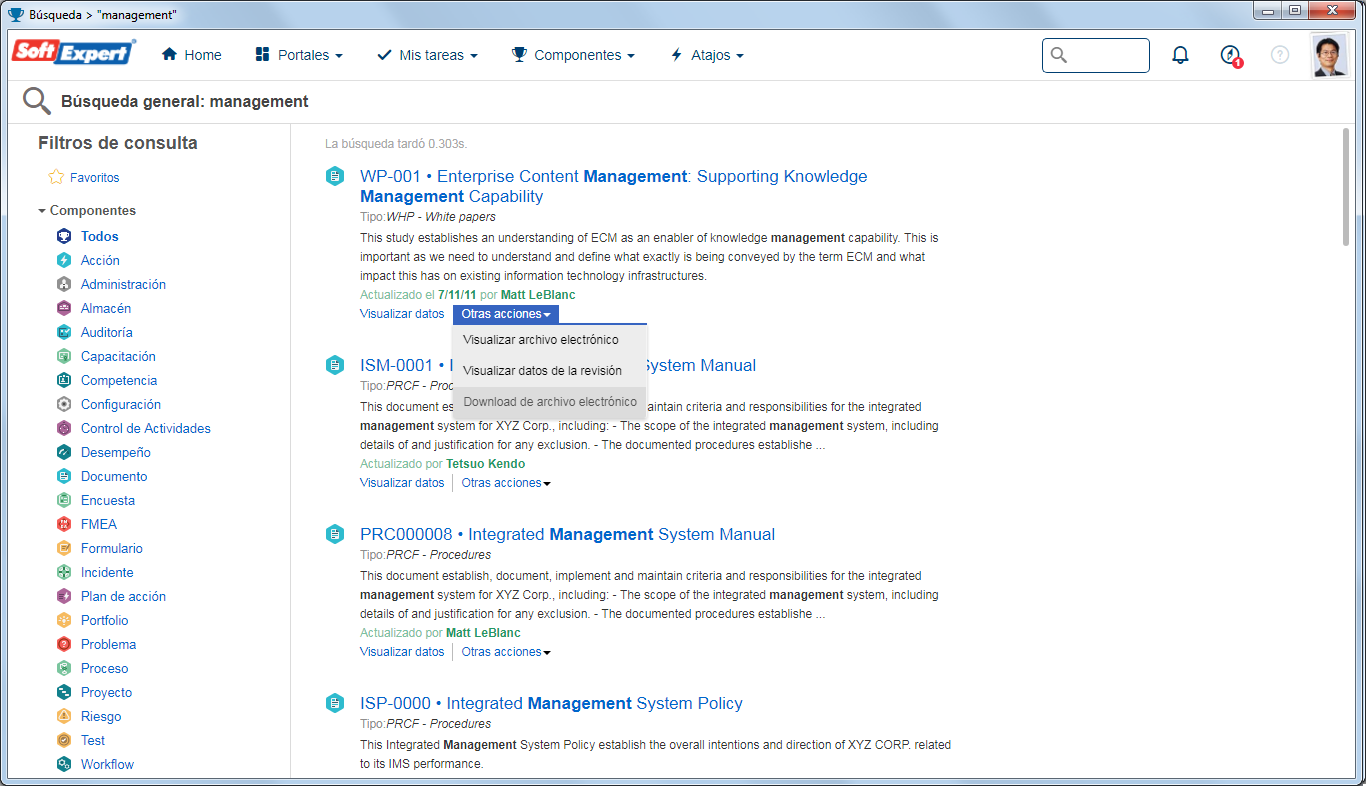The image size is (1366, 786).
Task: Click the Plan de acción icon
Action: coord(64,596)
